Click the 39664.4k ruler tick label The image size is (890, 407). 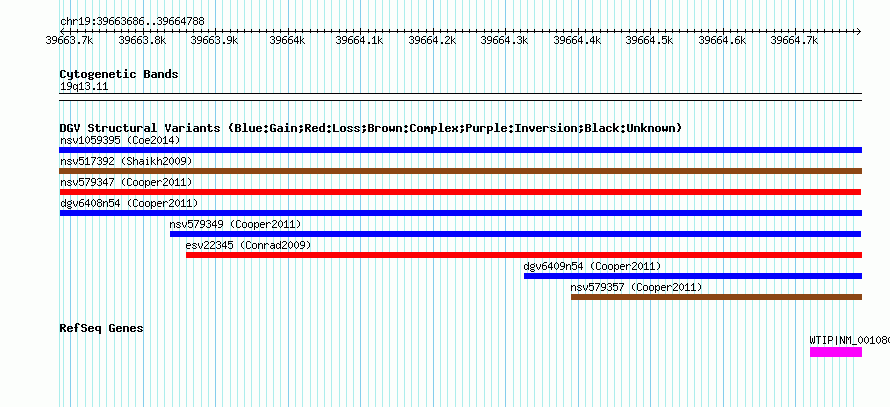coord(577,40)
